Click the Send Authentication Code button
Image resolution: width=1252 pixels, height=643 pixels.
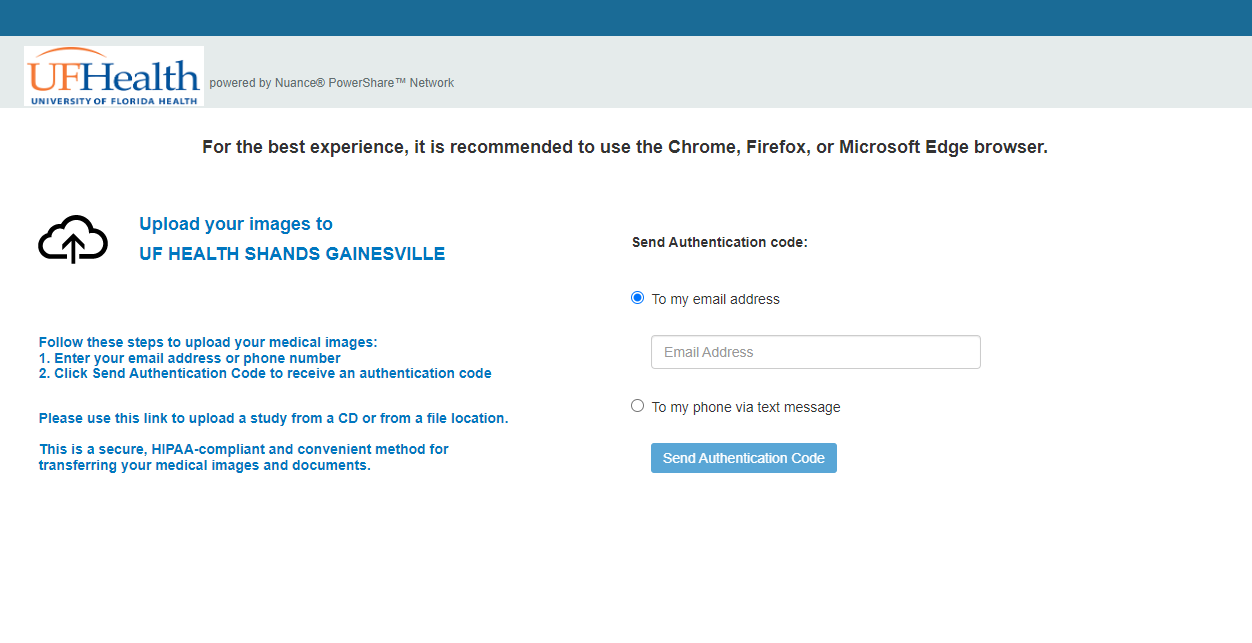tap(744, 458)
